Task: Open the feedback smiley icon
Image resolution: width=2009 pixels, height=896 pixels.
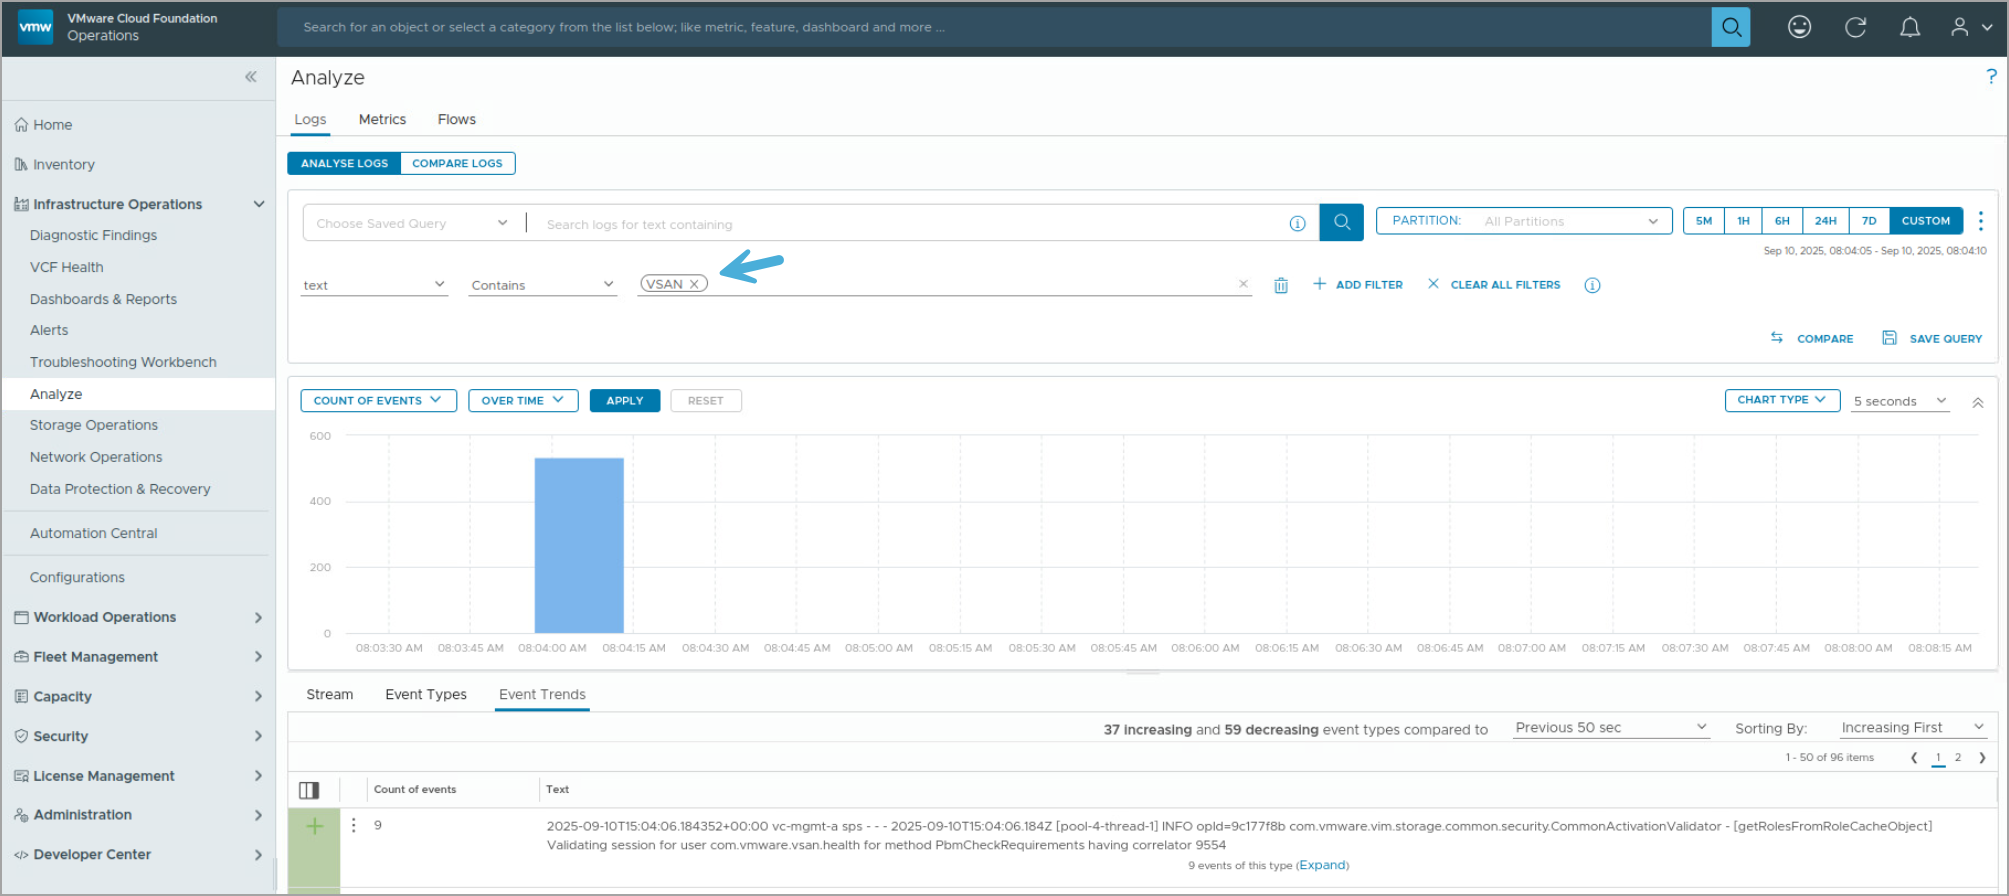Action: pyautogui.click(x=1799, y=27)
